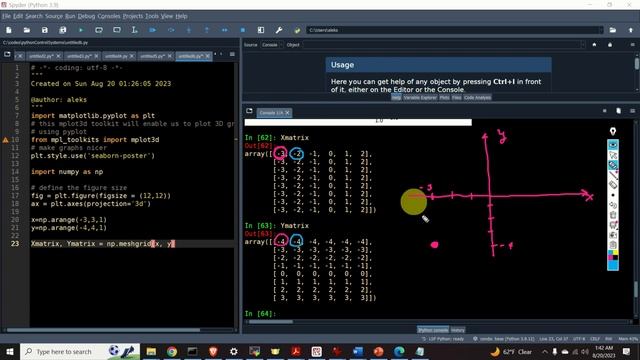The image size is (640, 360).
Task: Open the Source menu
Action: point(54,16)
